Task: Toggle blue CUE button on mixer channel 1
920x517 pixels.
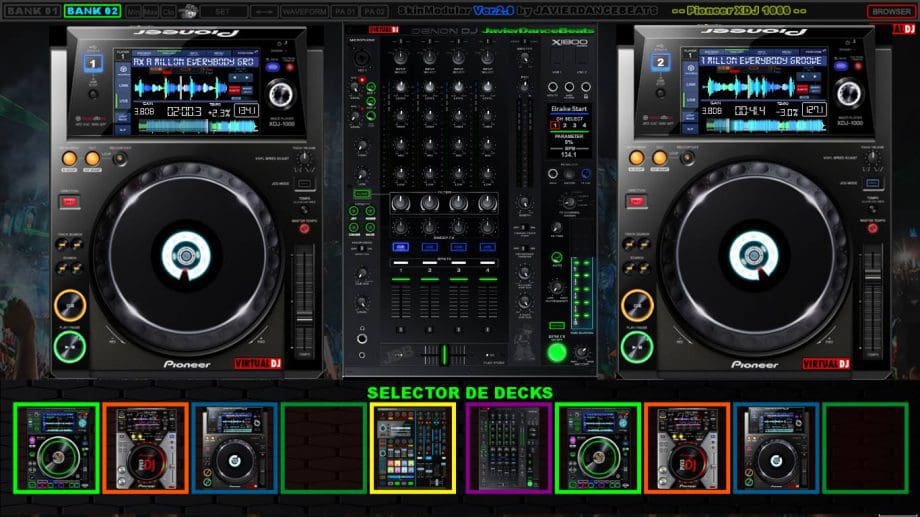Action: pyautogui.click(x=401, y=247)
